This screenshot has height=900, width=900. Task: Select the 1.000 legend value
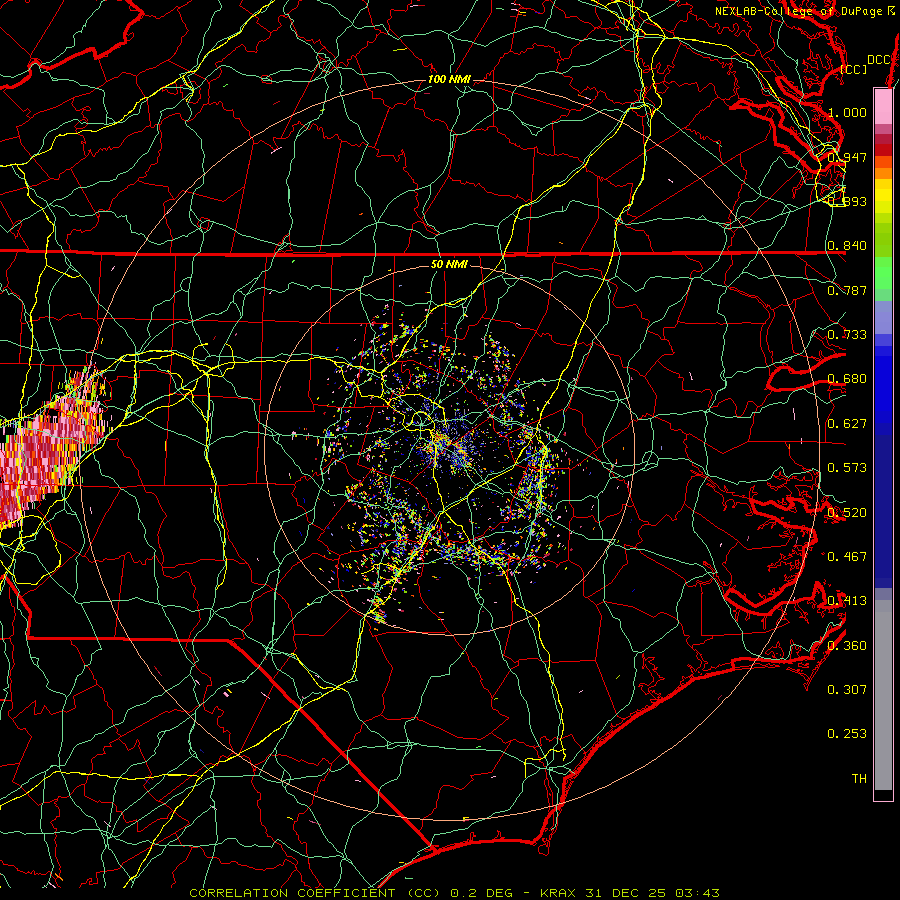click(847, 112)
